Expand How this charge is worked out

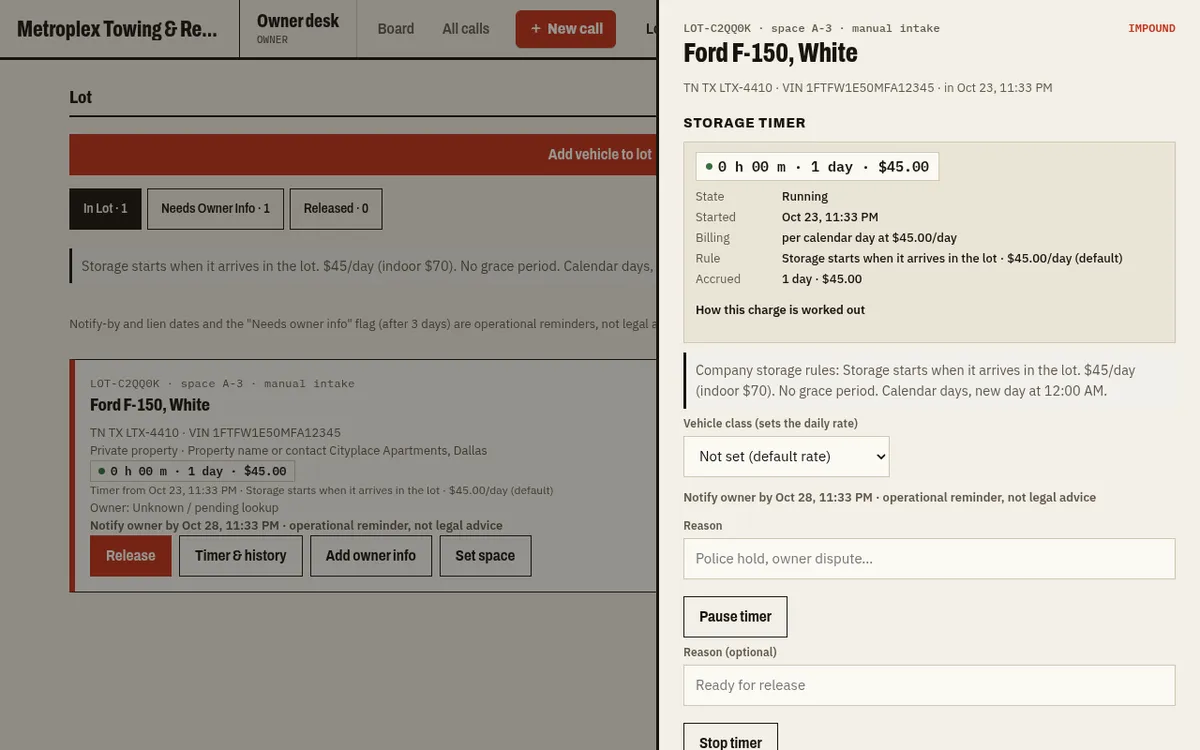click(780, 310)
